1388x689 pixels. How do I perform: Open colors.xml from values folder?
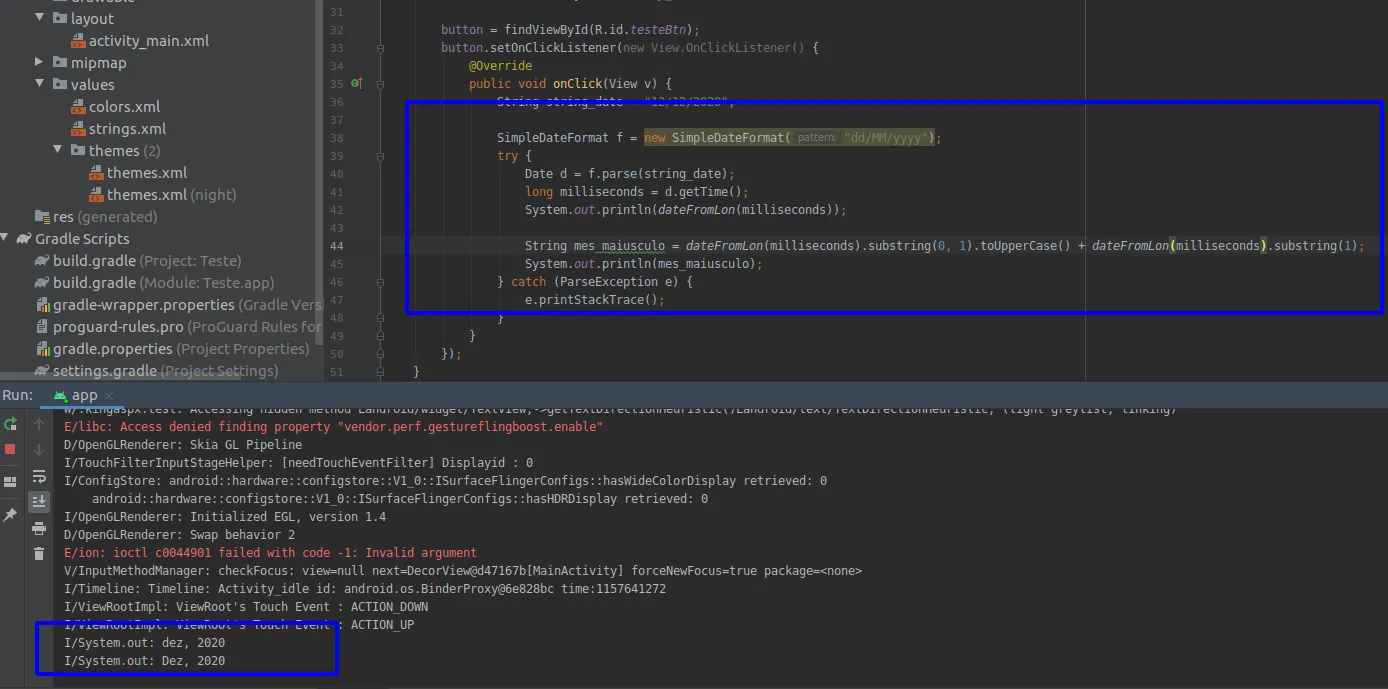point(124,107)
